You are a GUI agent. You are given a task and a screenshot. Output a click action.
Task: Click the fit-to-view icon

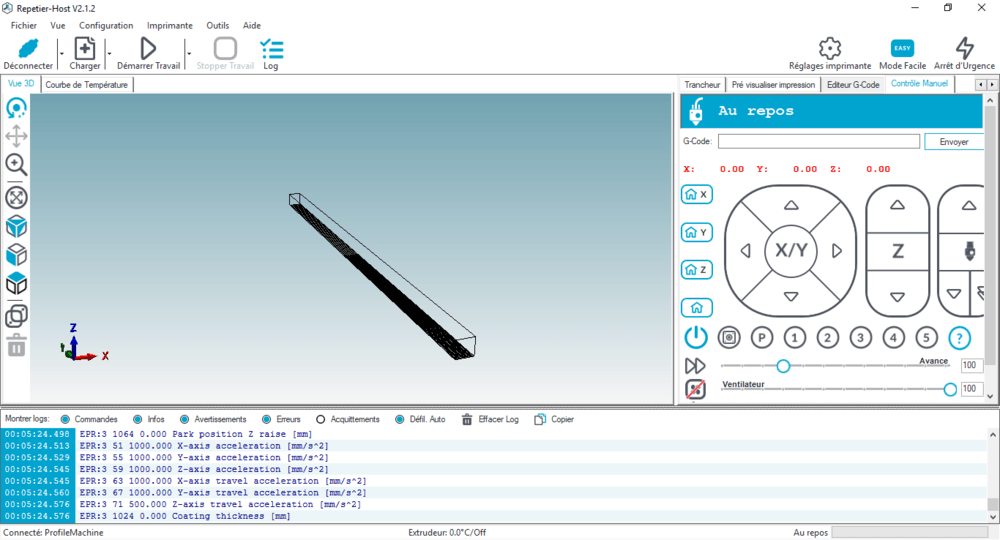pyautogui.click(x=17, y=198)
